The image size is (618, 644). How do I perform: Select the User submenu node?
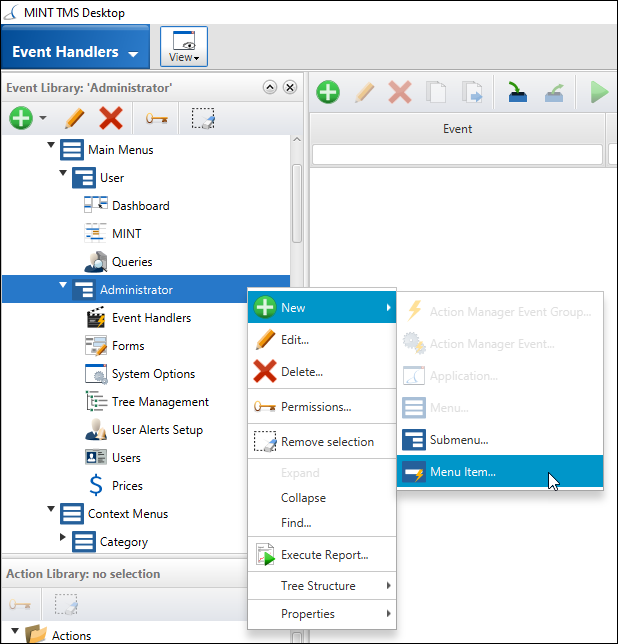pos(112,177)
